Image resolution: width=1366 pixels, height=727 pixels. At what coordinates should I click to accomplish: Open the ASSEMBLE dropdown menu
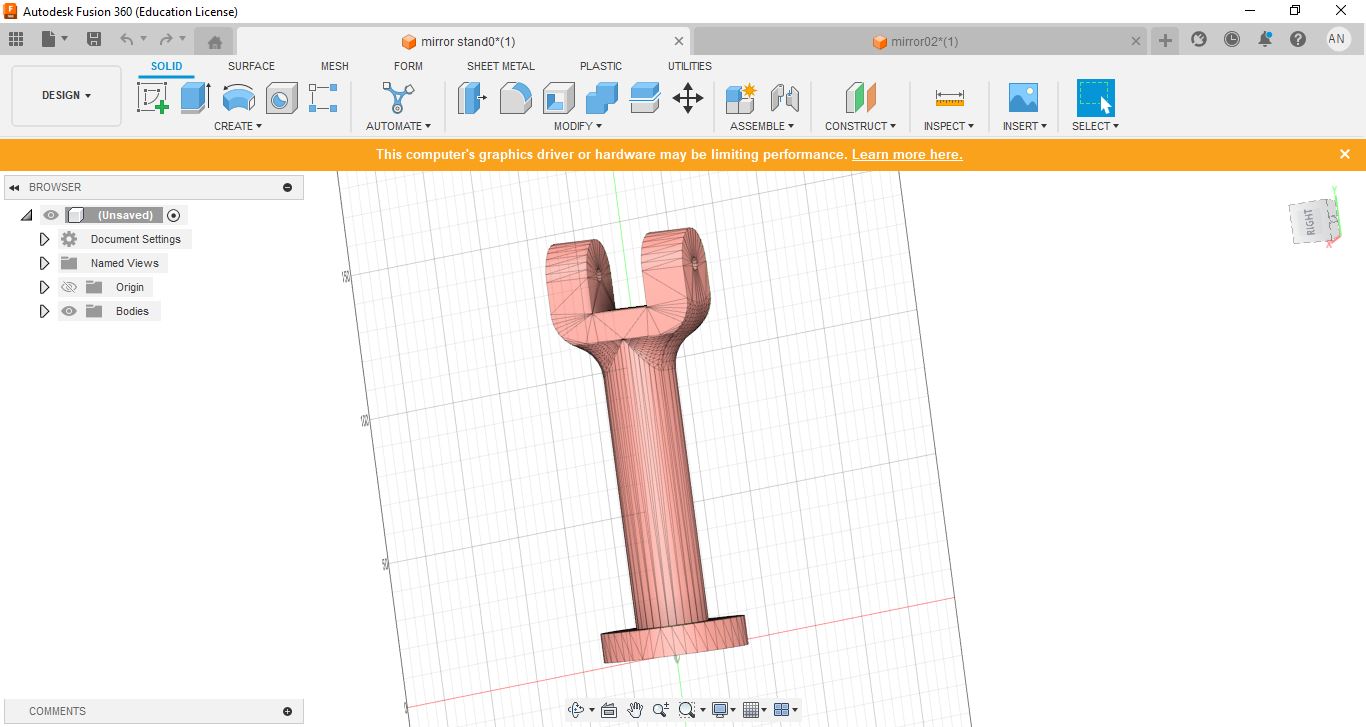[762, 126]
